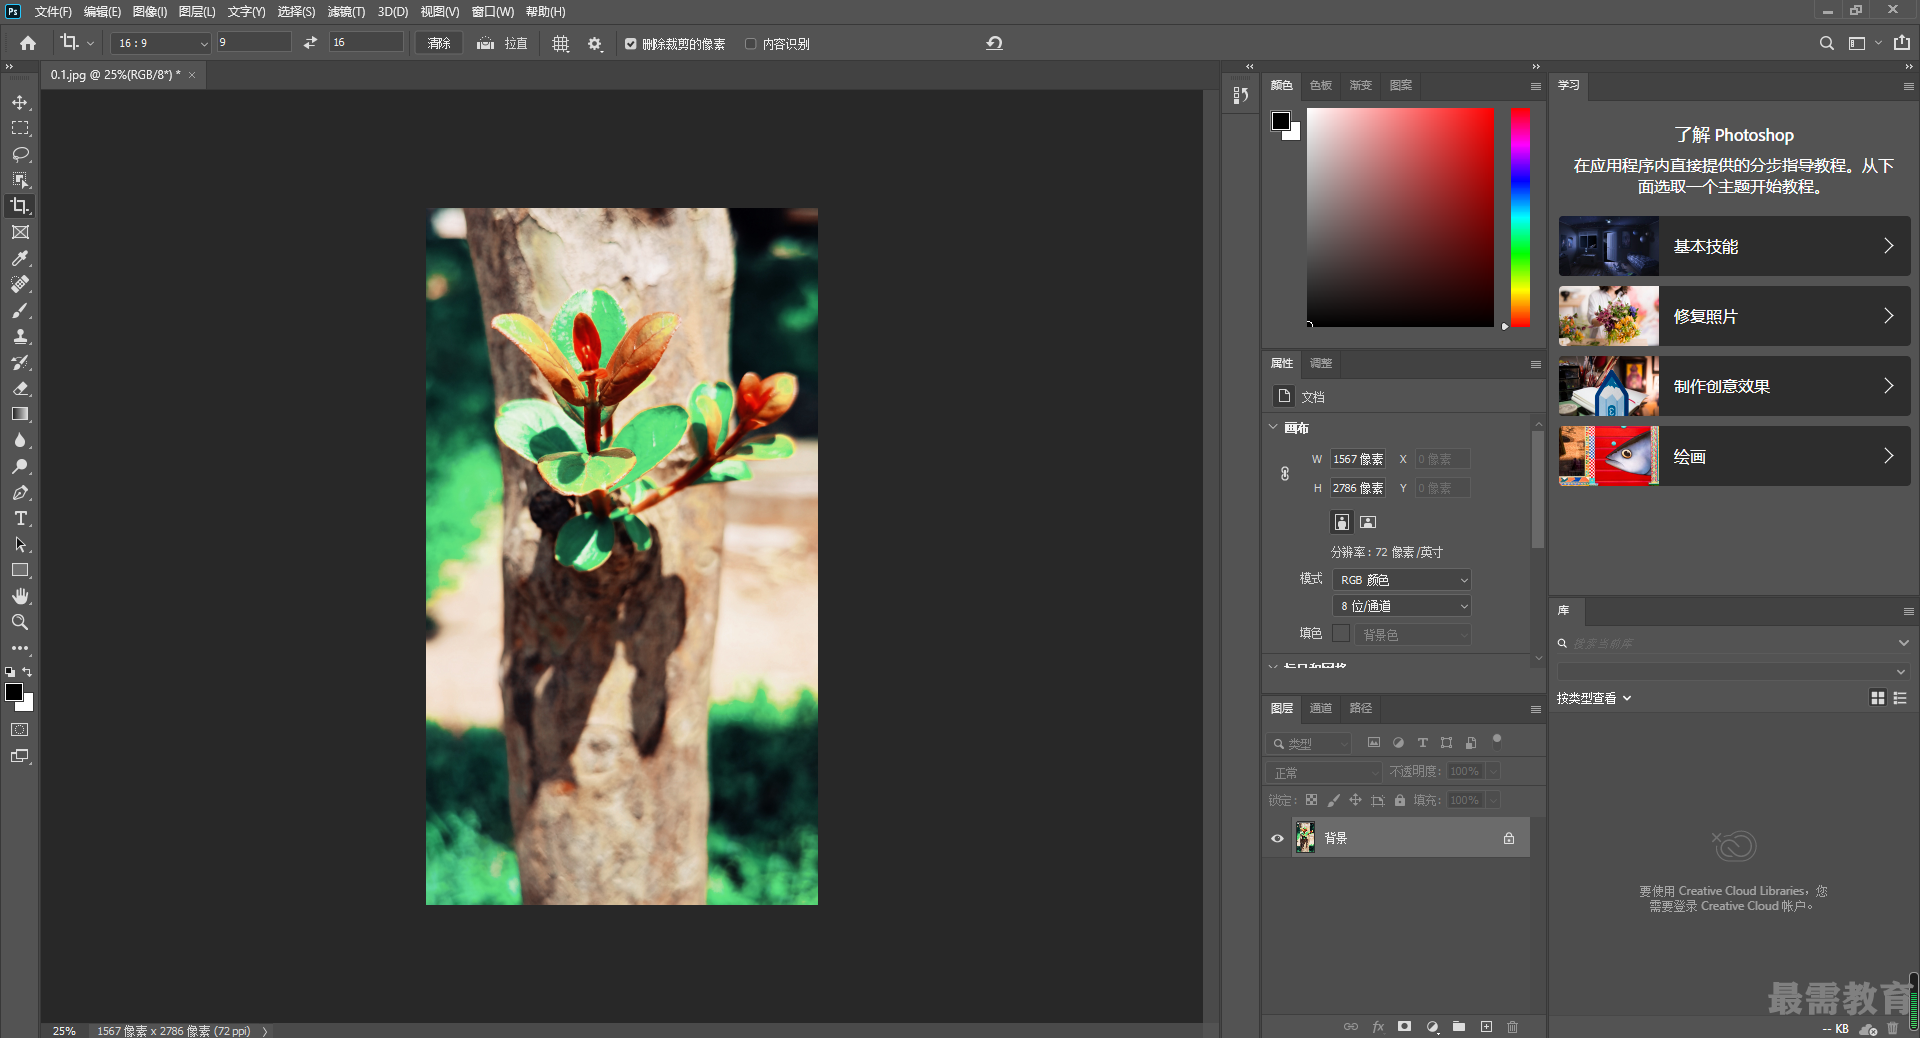The image size is (1920, 1038).
Task: Open the 制作创意效果 tutorial
Action: tap(1734, 386)
